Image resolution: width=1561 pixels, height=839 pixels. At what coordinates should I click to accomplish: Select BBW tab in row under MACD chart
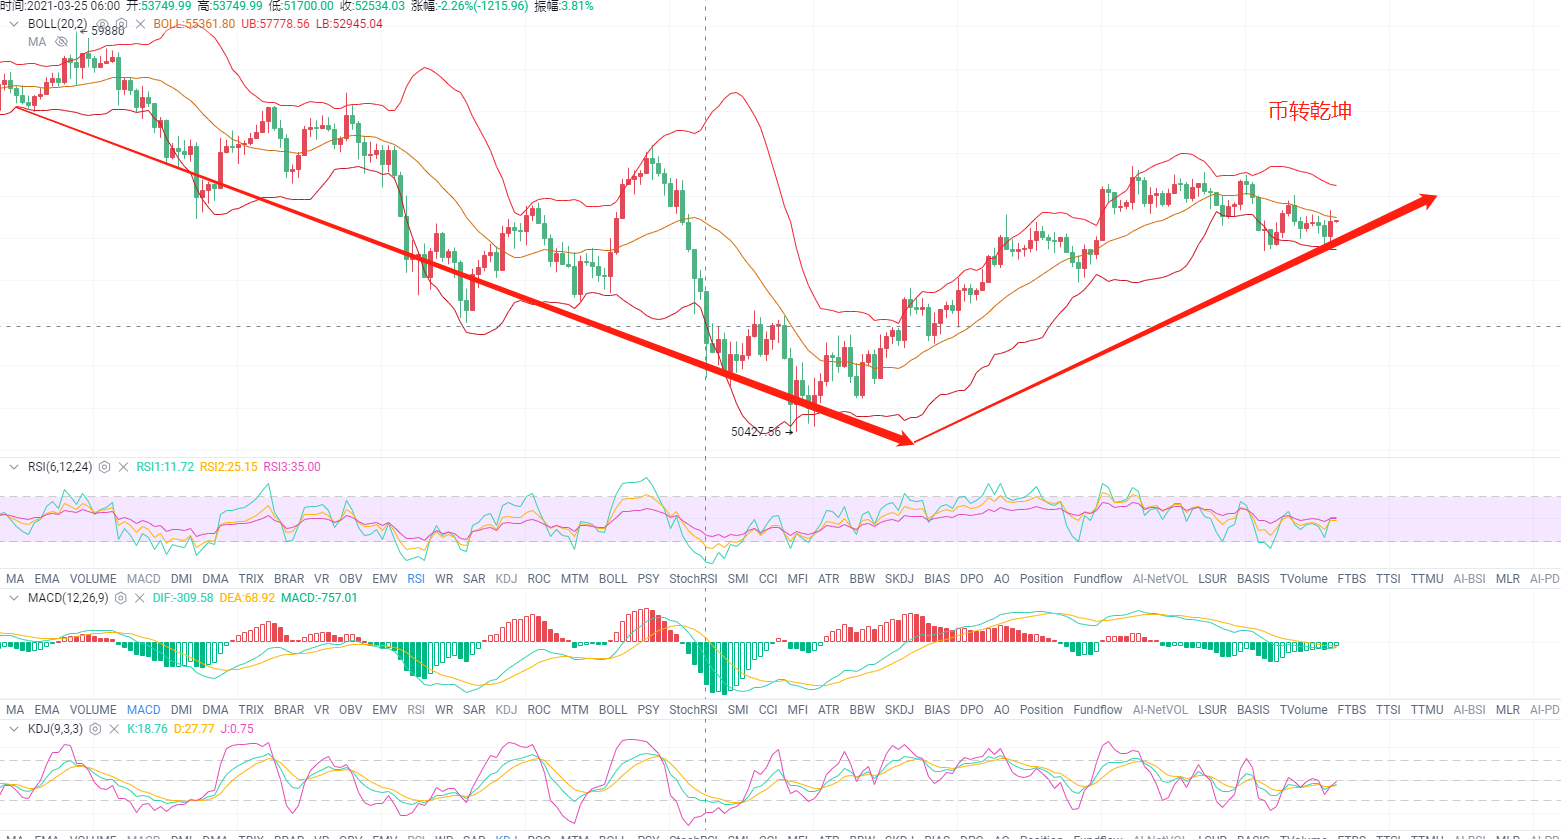pyautogui.click(x=862, y=710)
